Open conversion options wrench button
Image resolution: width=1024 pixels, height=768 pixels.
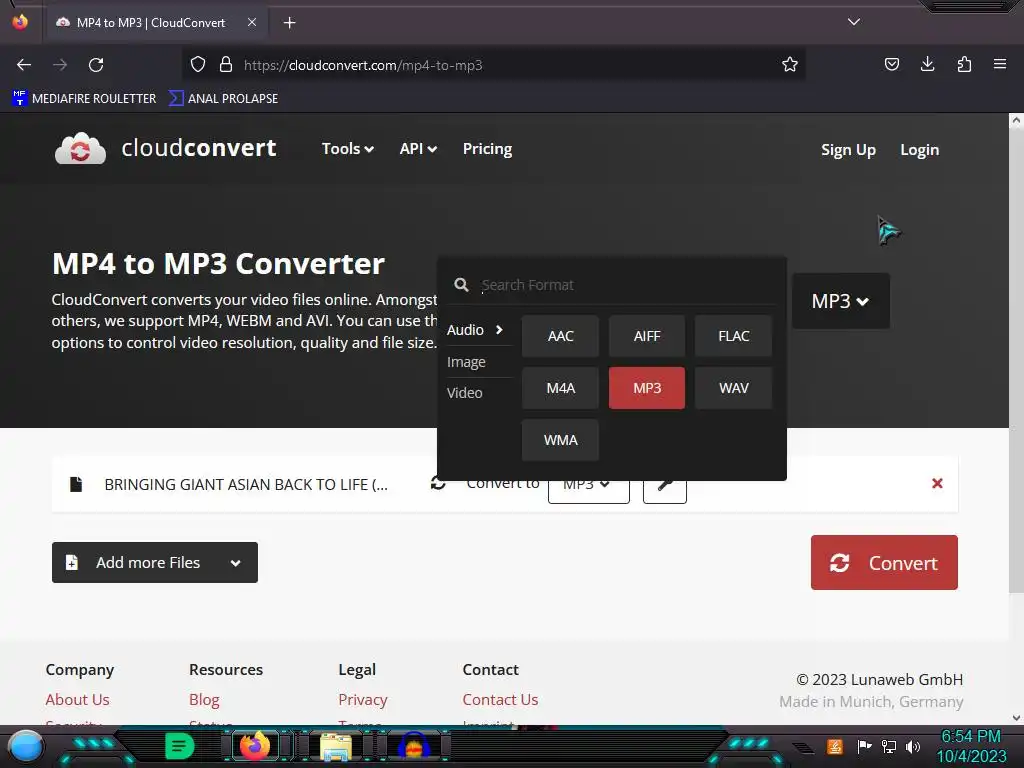665,492
